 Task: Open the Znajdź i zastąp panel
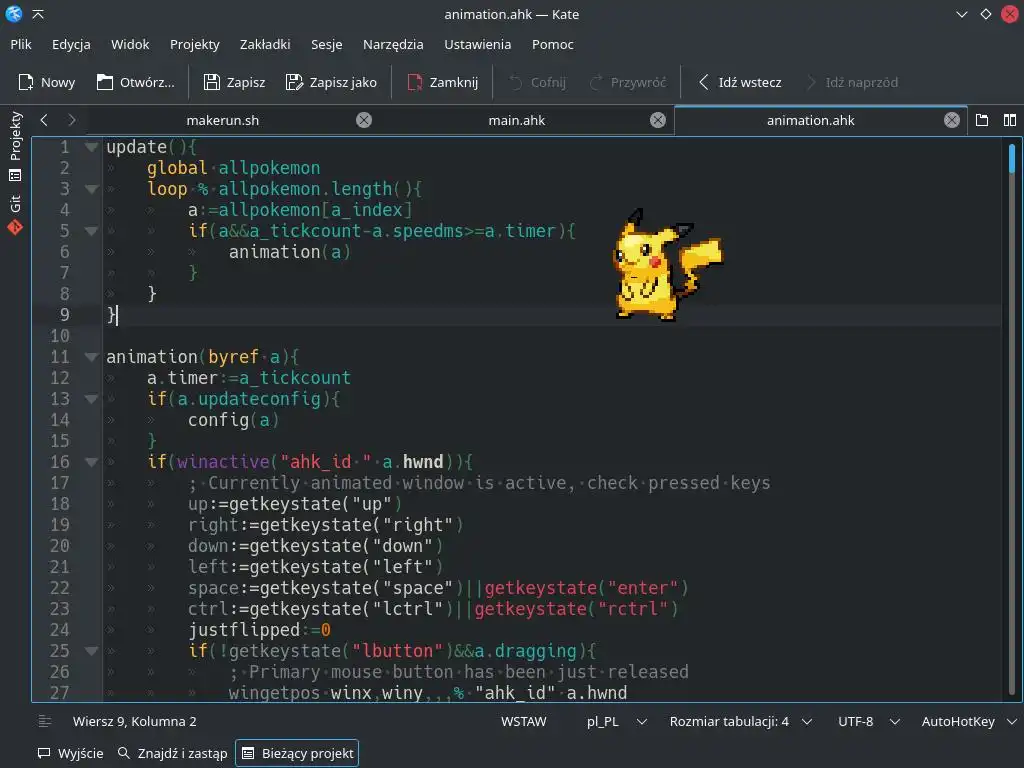(172, 754)
